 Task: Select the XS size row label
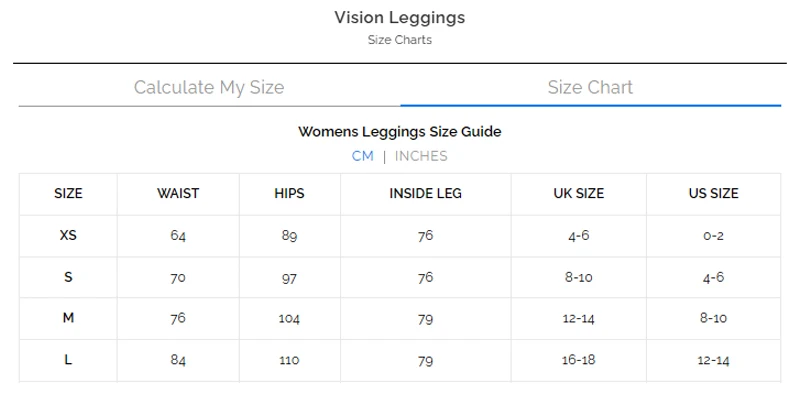click(x=68, y=236)
